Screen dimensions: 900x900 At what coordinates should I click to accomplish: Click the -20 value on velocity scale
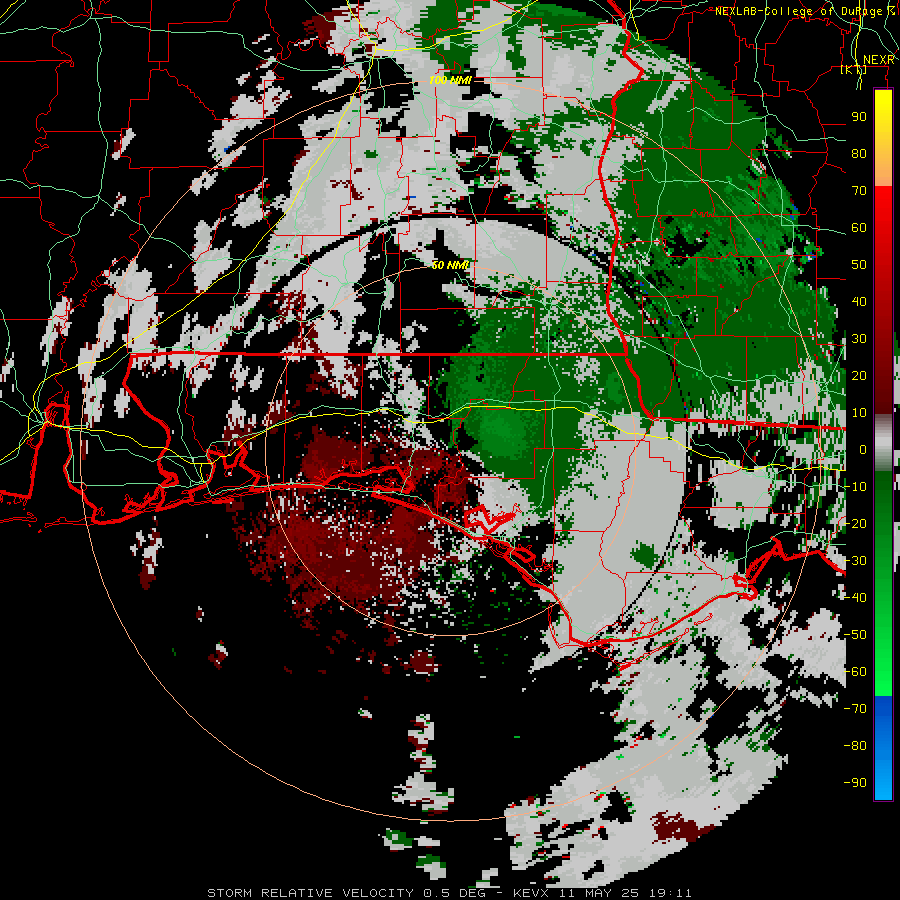pyautogui.click(x=855, y=523)
